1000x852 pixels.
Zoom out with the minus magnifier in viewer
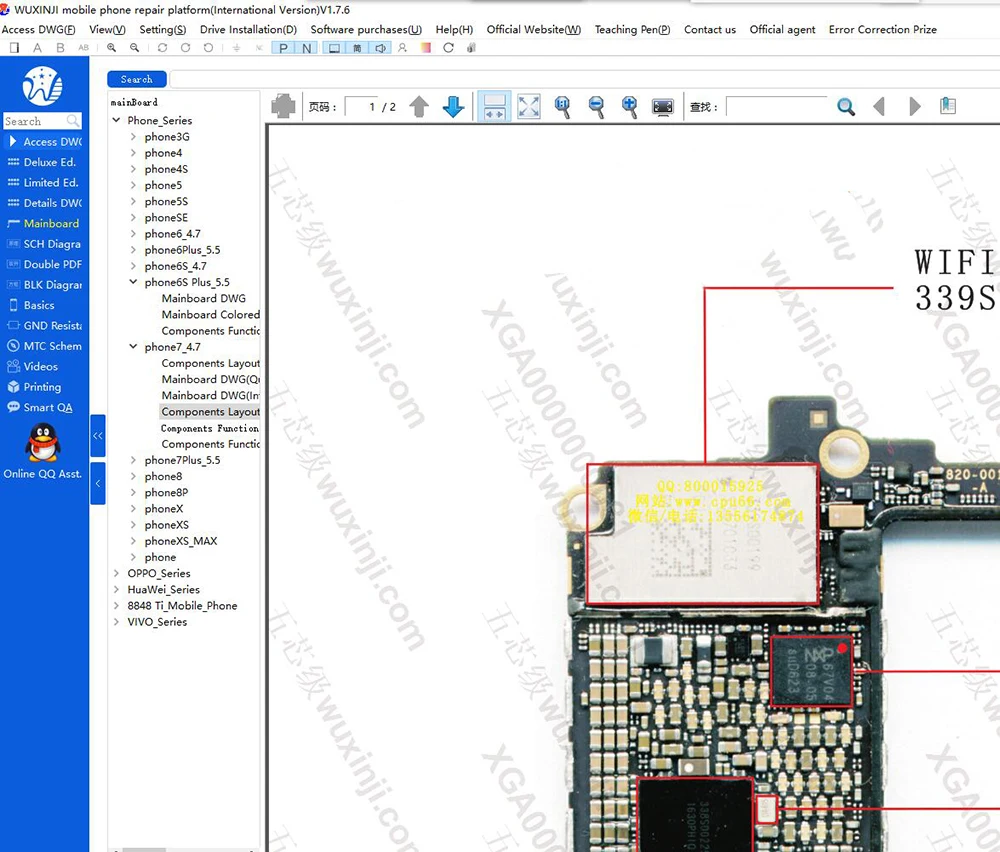[x=596, y=106]
